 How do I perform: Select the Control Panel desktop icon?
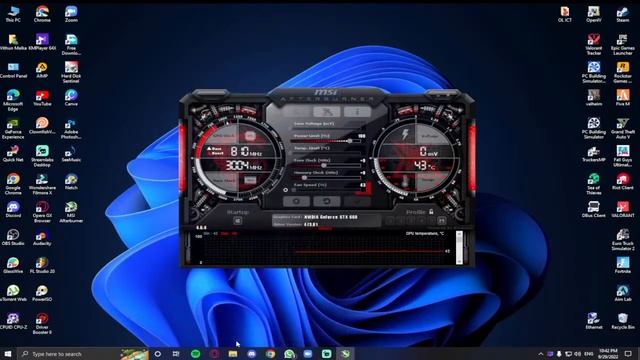pyautogui.click(x=13, y=70)
